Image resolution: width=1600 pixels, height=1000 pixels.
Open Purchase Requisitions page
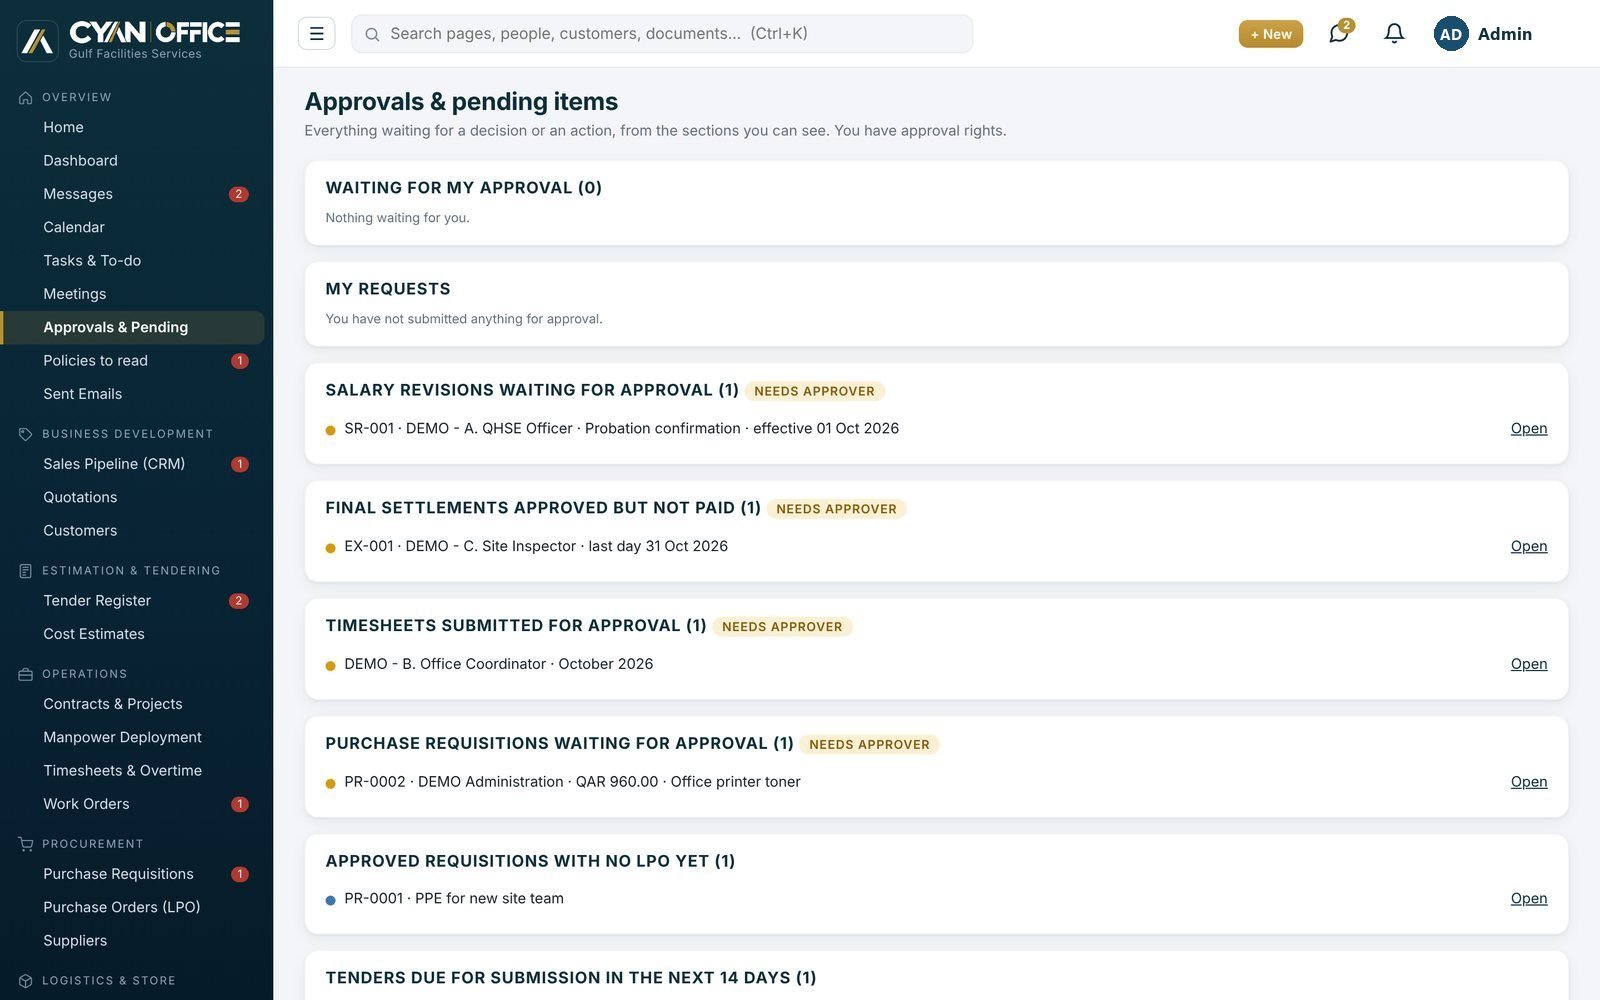pyautogui.click(x=132, y=874)
